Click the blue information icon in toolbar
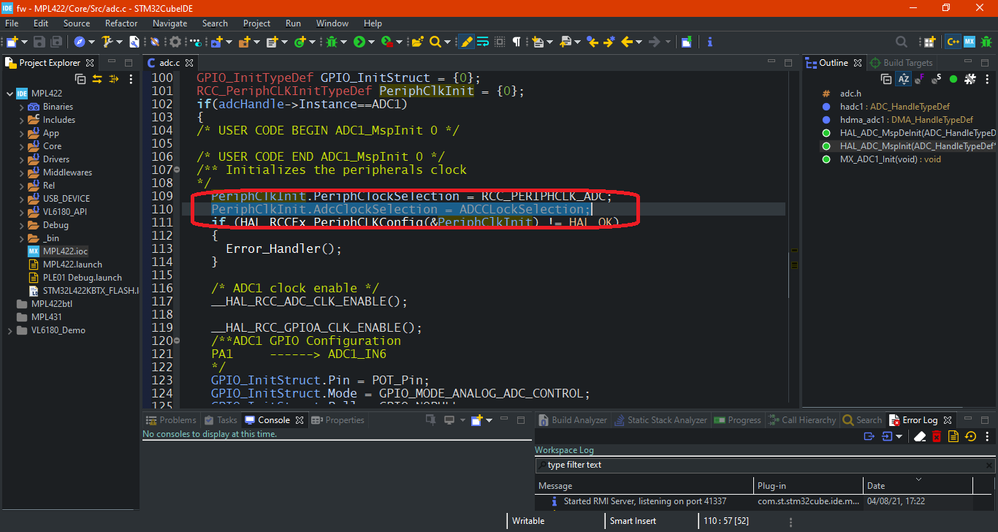Image resolution: width=998 pixels, height=532 pixels. pyautogui.click(x=710, y=42)
